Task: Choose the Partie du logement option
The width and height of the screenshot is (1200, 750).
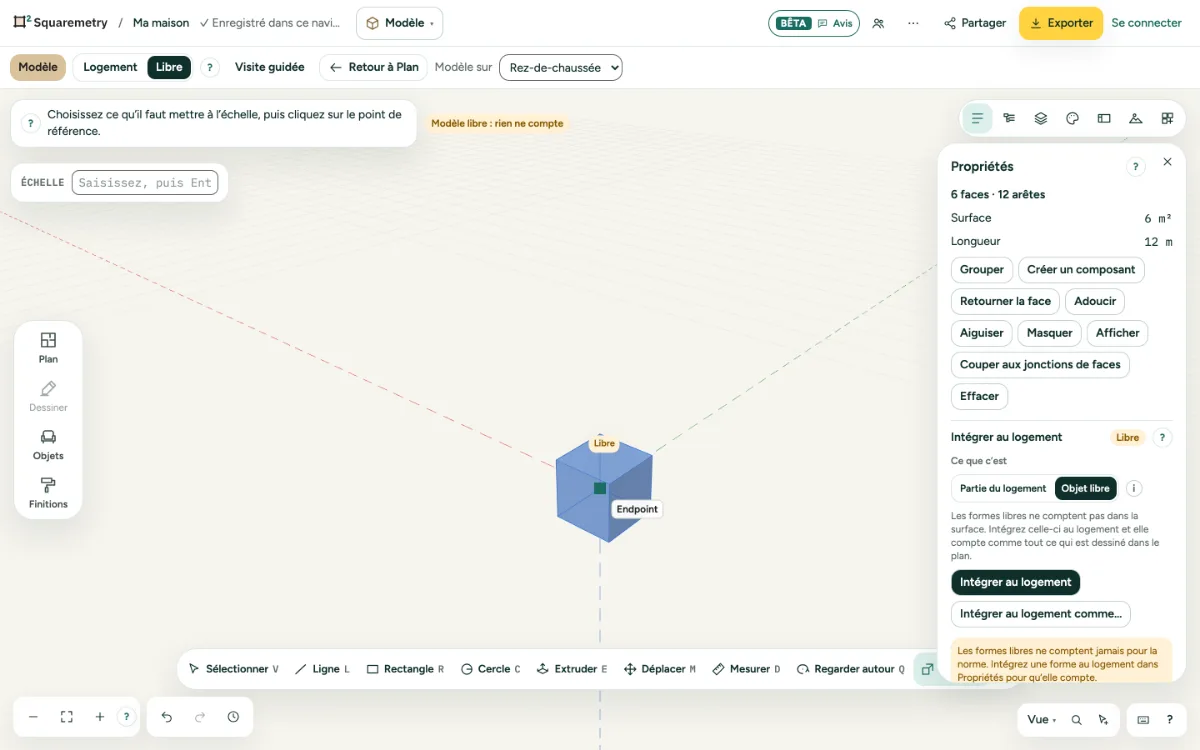Action: [x=1003, y=489]
